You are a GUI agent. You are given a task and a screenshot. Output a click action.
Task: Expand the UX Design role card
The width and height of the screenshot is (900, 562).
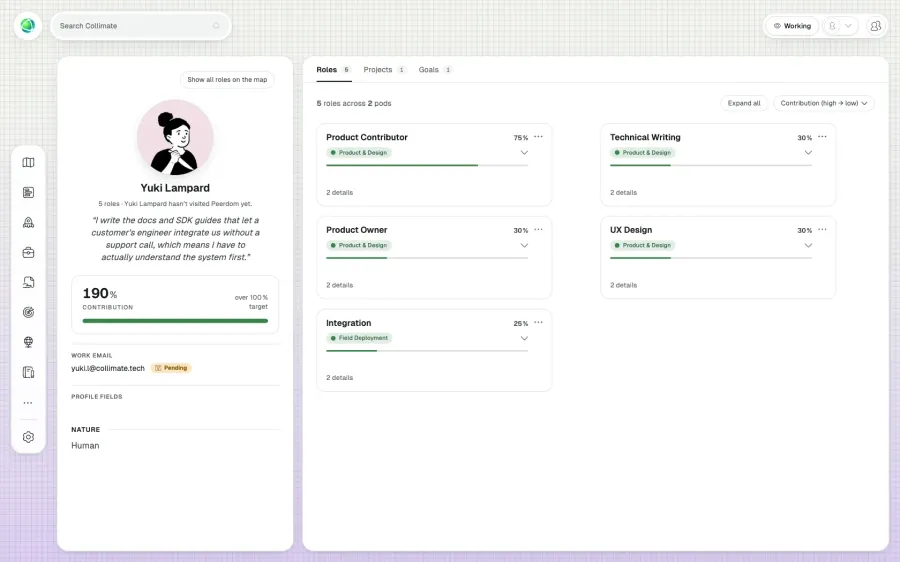point(808,246)
